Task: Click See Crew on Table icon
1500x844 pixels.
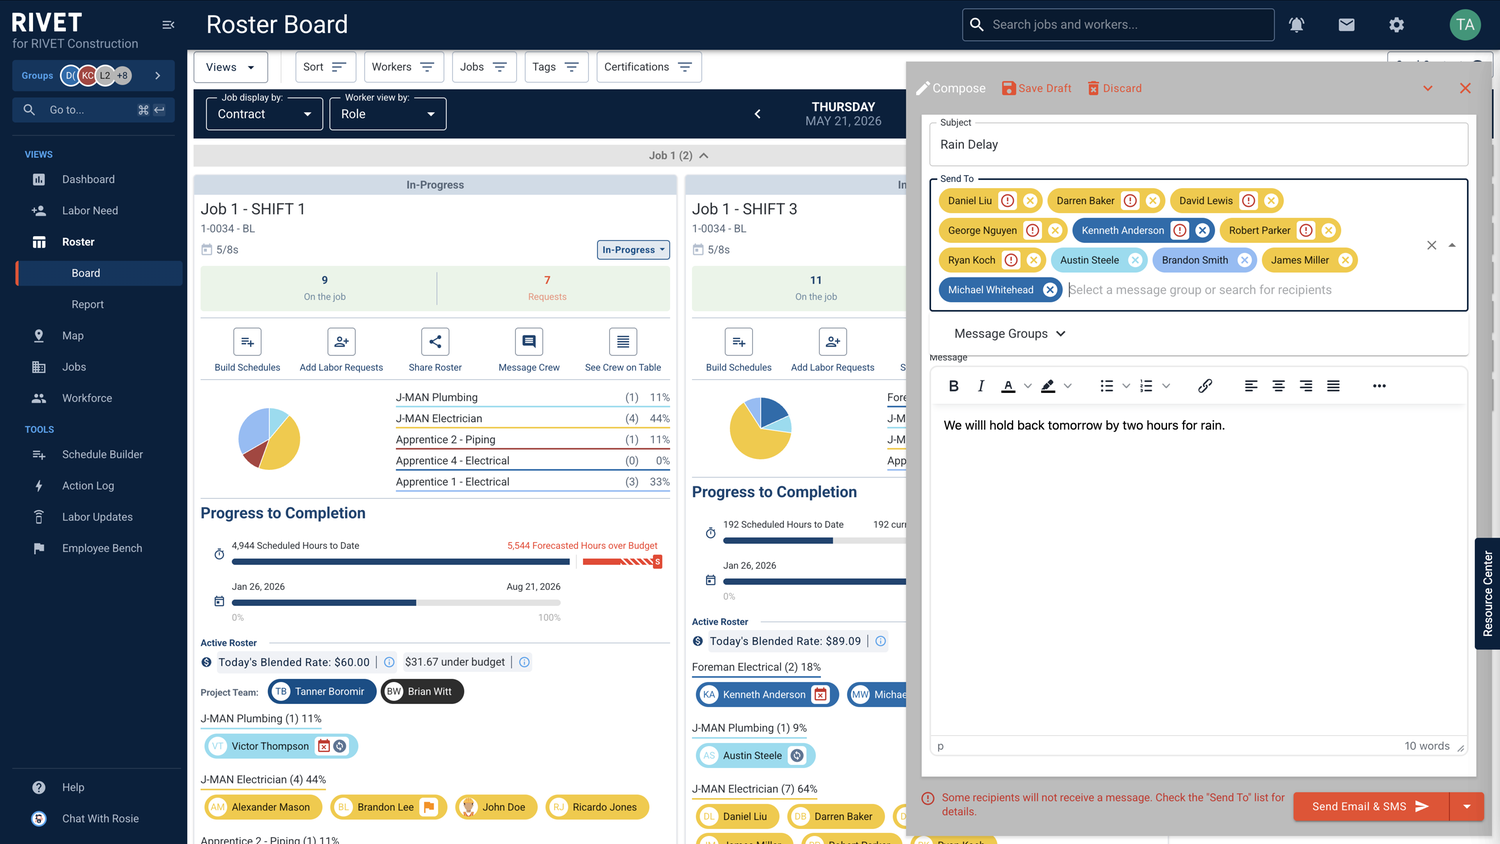Action: click(x=623, y=342)
